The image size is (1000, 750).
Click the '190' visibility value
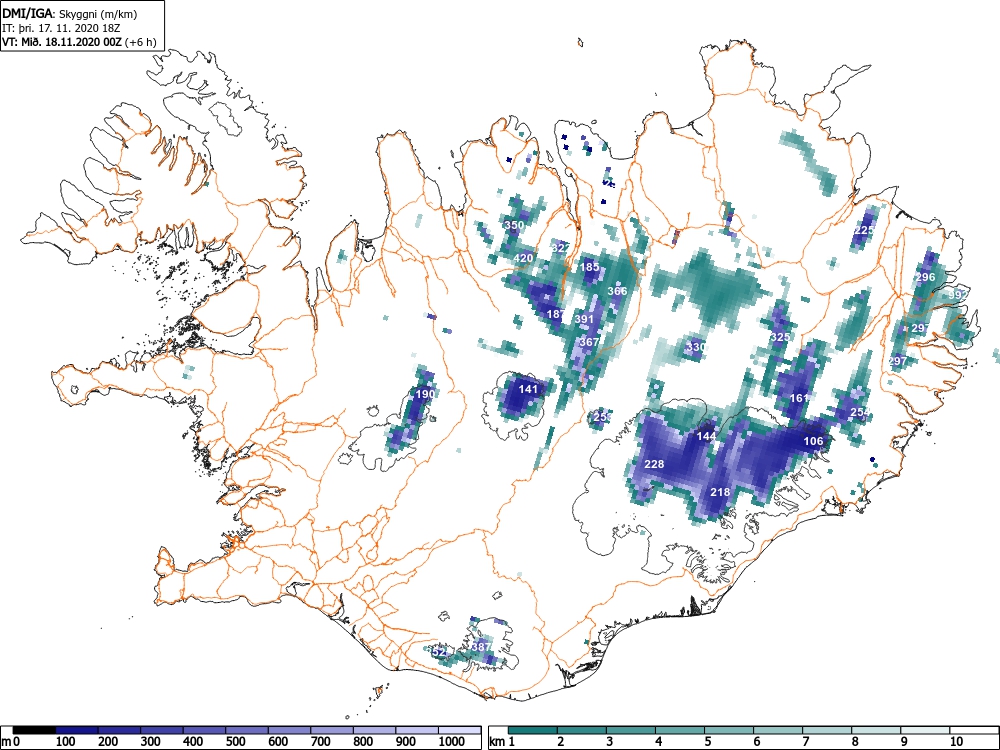(425, 394)
